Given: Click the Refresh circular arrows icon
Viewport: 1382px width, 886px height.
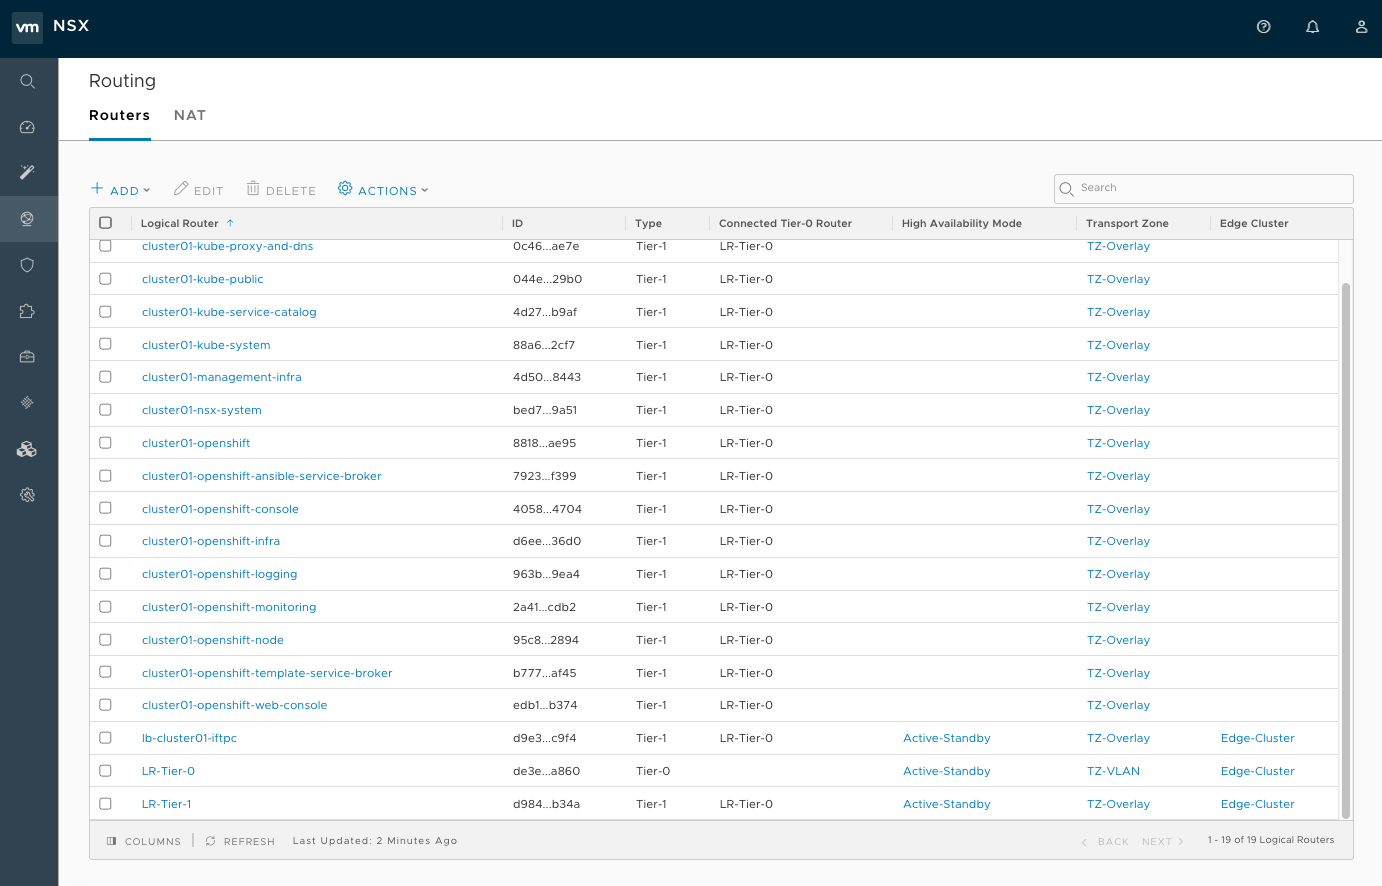Looking at the screenshot, I should pos(211,841).
